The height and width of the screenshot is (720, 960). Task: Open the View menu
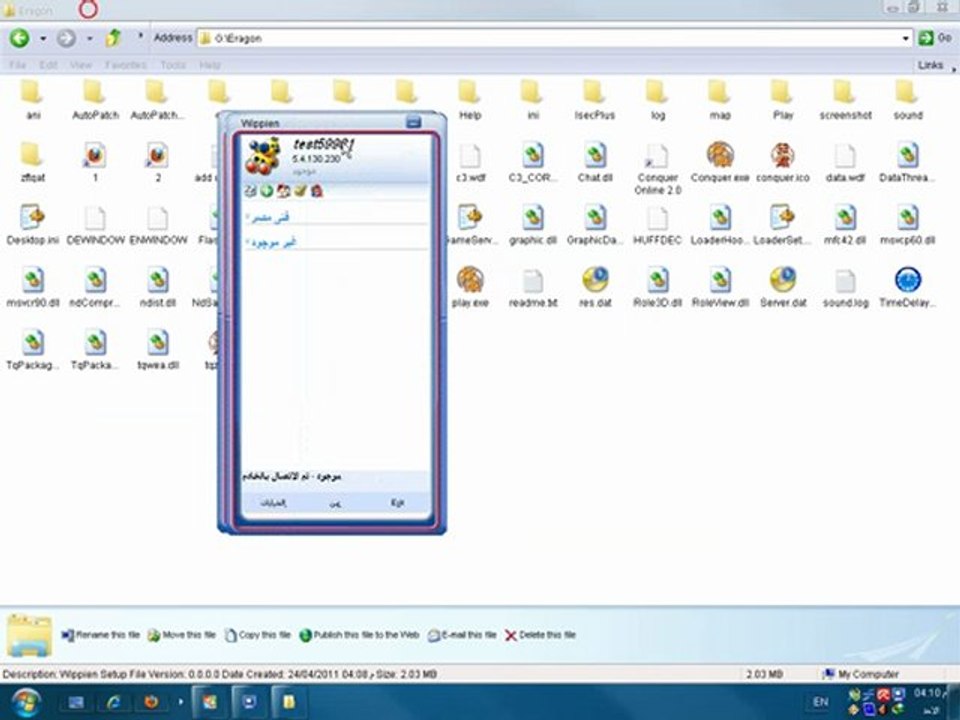[80, 65]
